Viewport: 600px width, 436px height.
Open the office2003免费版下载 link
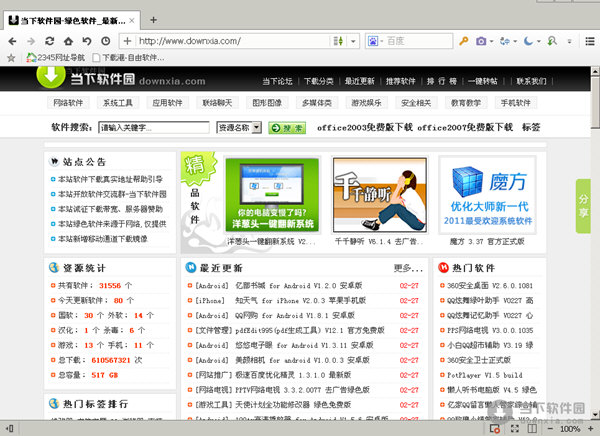coord(365,127)
